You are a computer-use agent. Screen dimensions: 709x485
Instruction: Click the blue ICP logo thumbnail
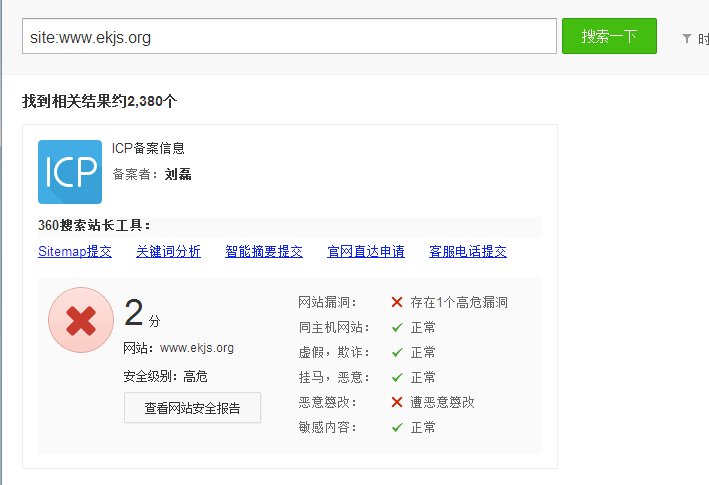coord(70,172)
